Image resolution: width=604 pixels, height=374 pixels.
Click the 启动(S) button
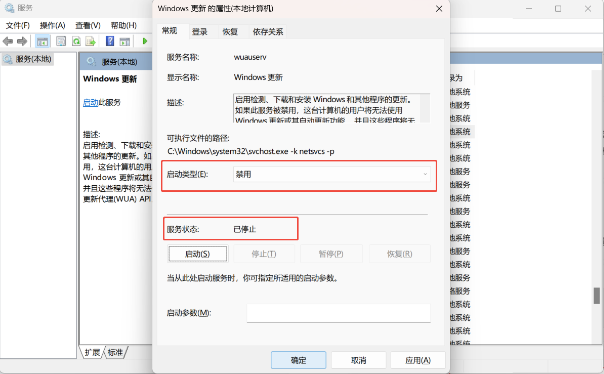coord(198,254)
